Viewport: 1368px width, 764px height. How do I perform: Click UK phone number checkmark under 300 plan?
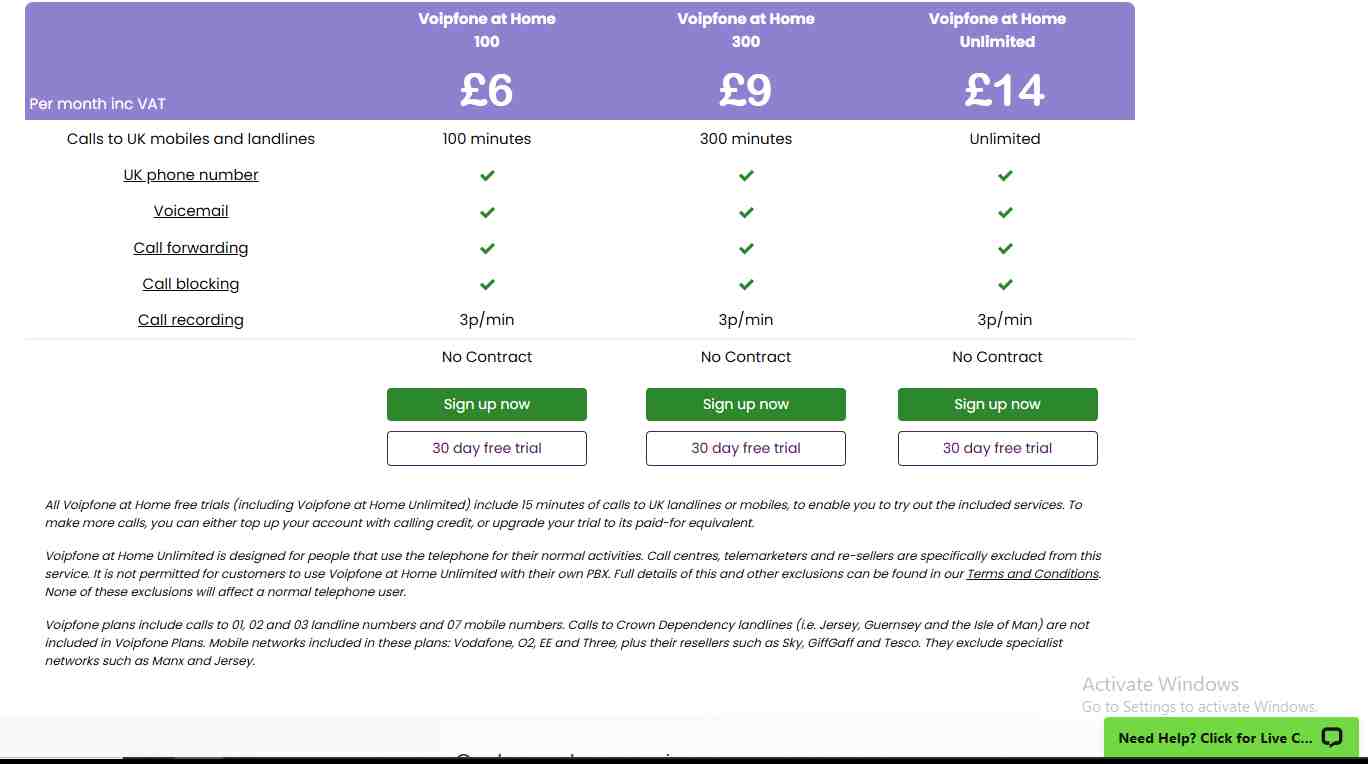coord(746,176)
